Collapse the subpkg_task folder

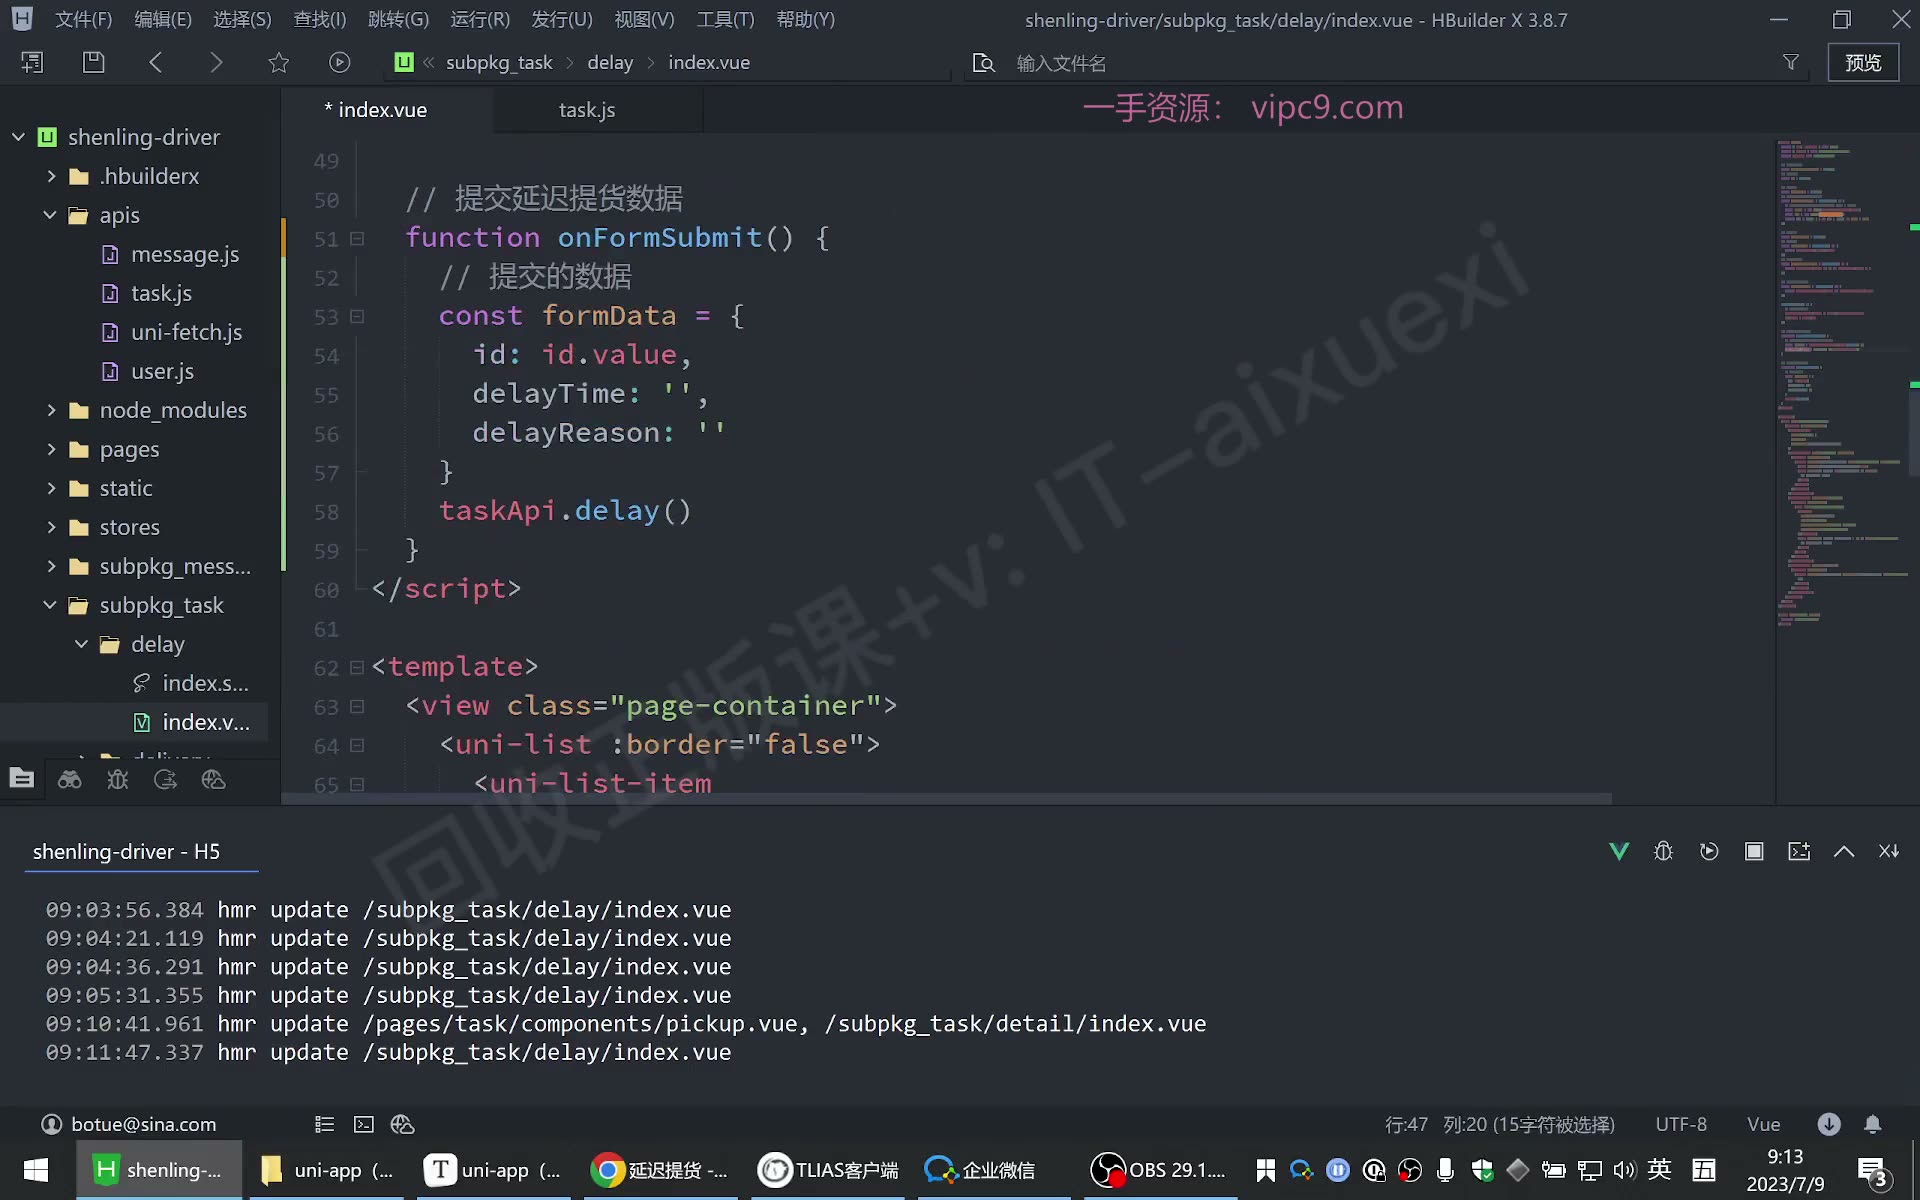(x=50, y=605)
